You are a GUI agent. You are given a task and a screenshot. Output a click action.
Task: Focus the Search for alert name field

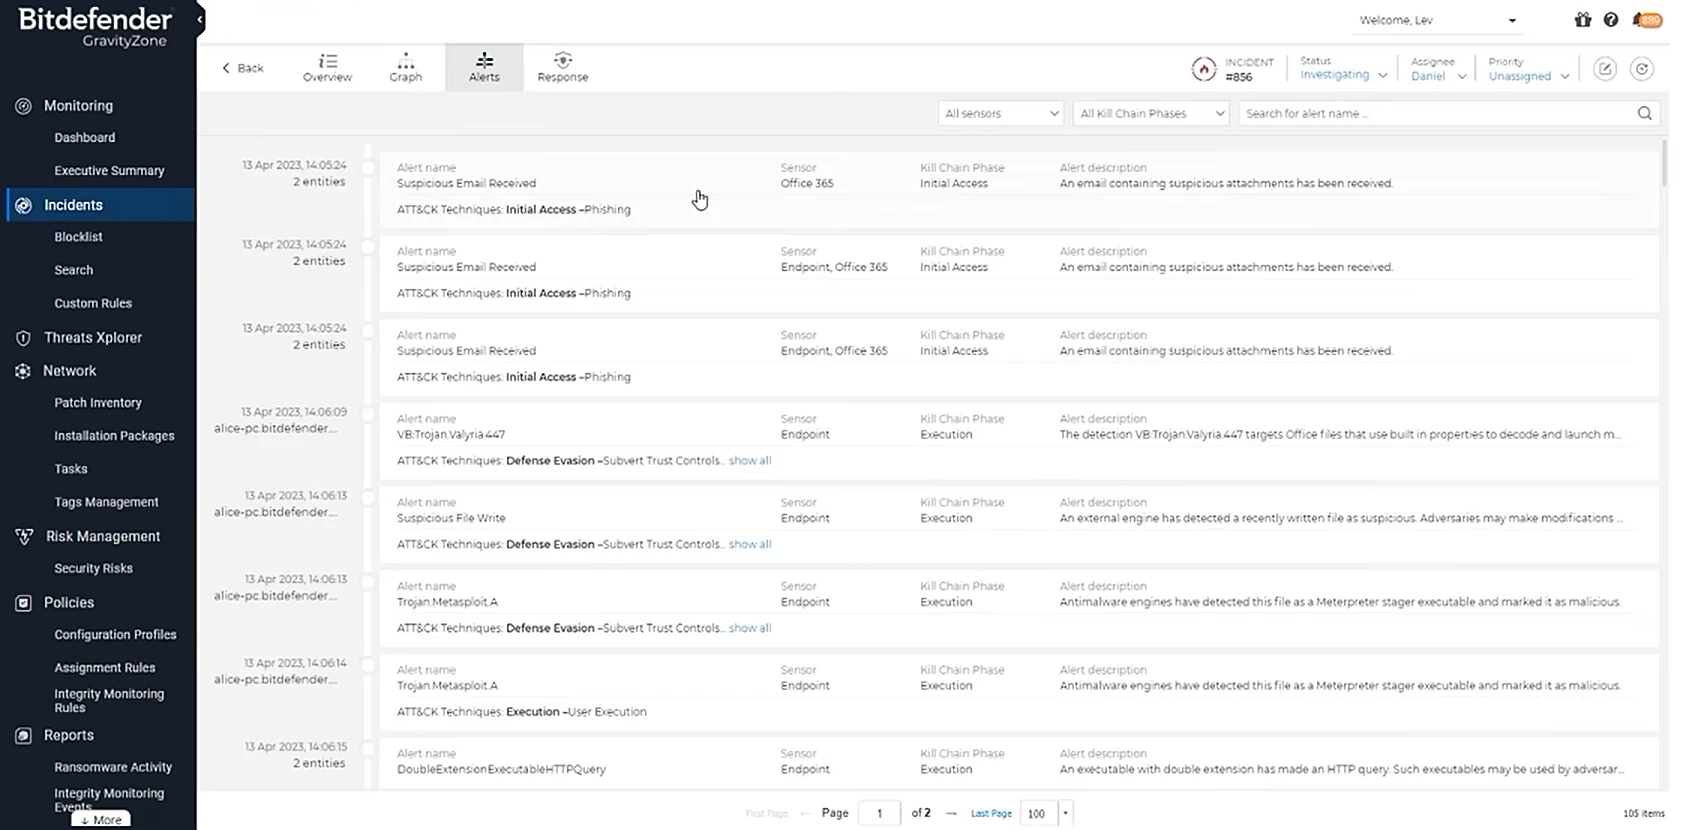[x=1435, y=113]
